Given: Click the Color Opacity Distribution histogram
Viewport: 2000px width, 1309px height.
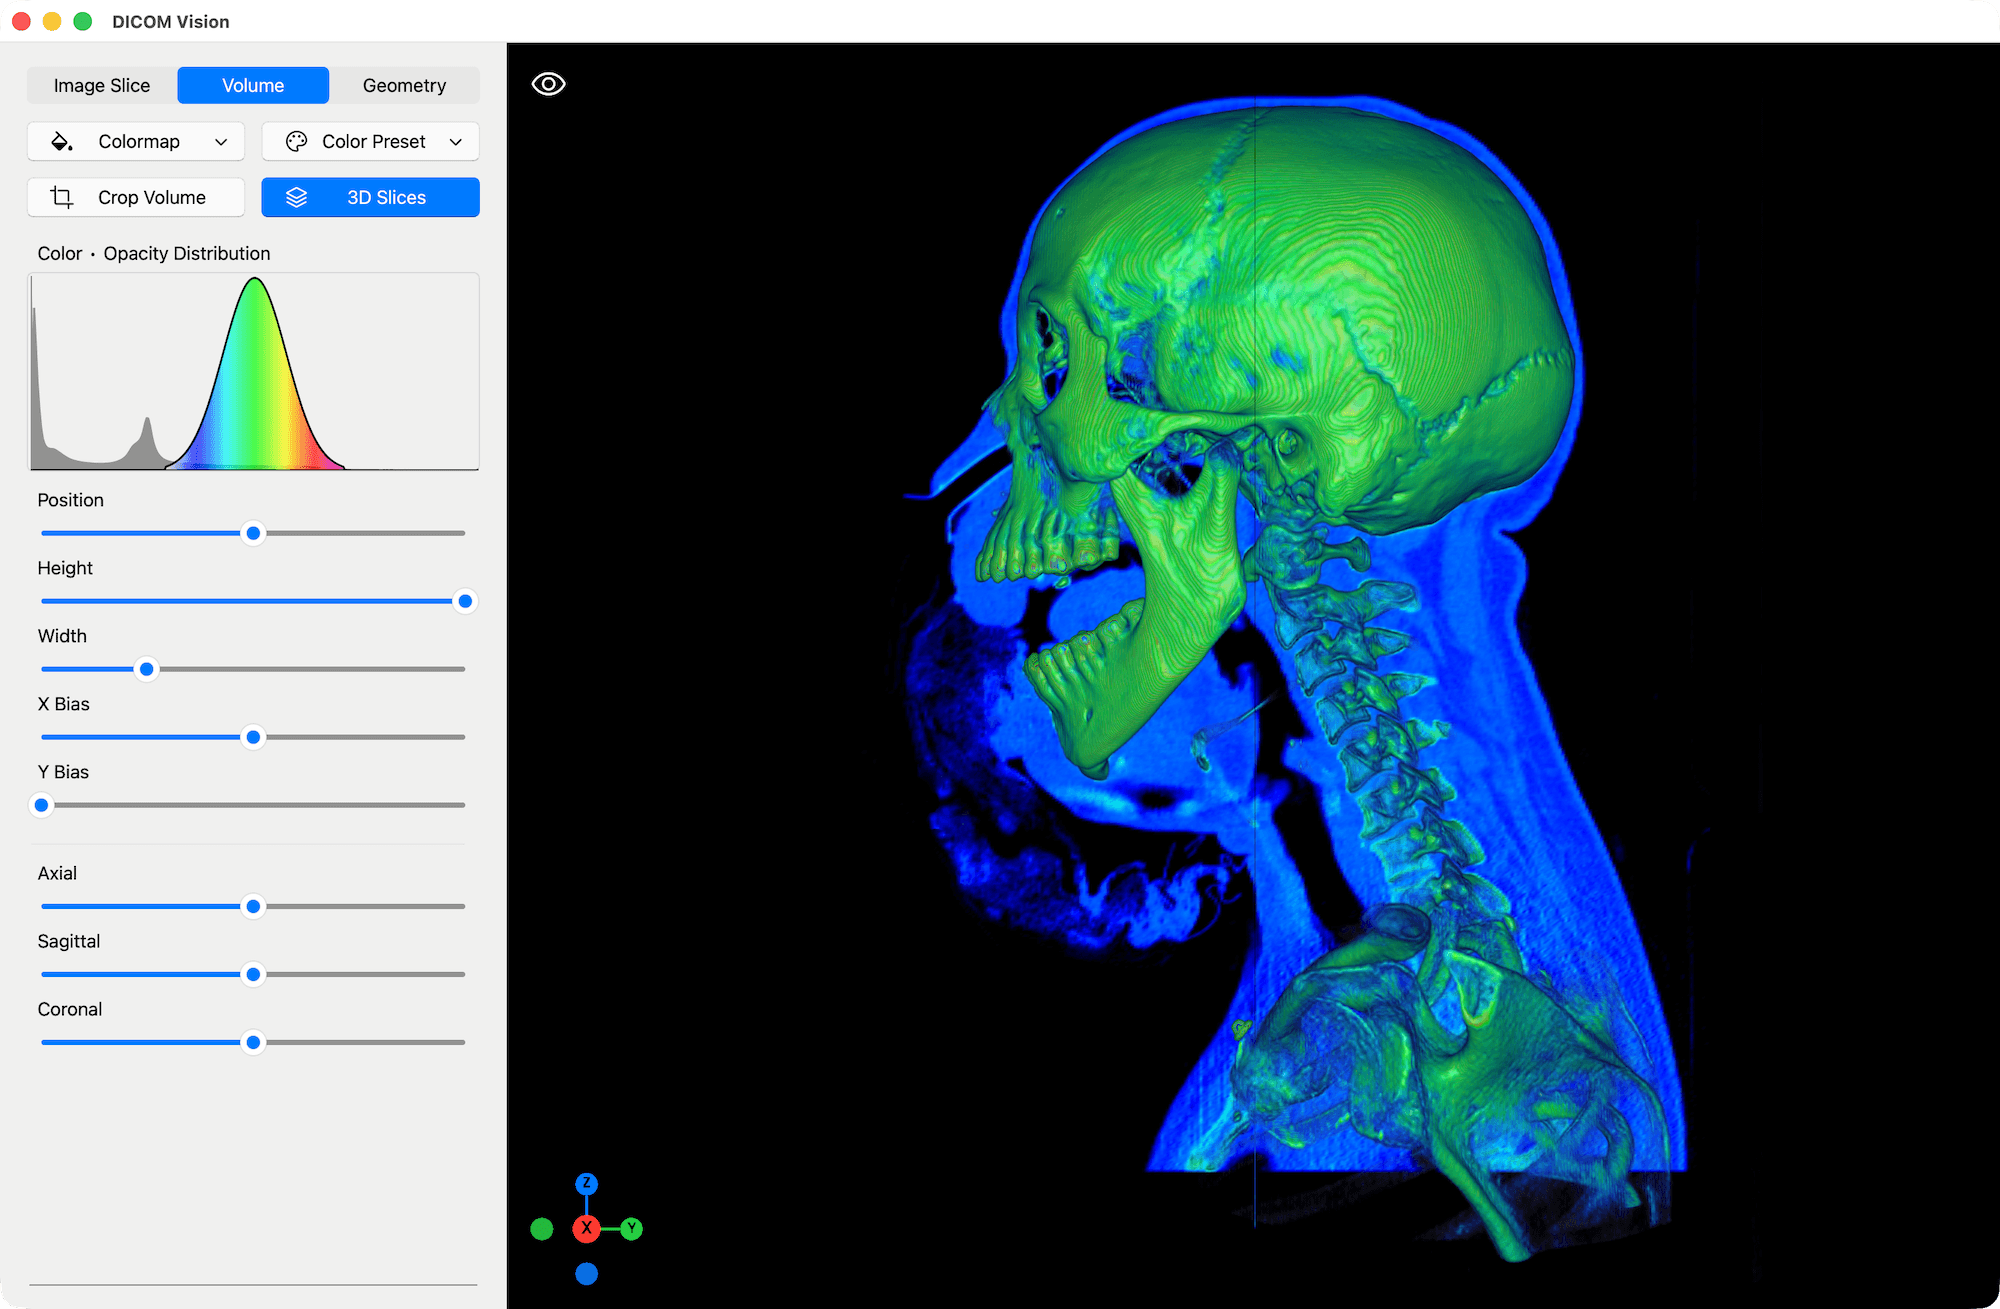Looking at the screenshot, I should tap(253, 371).
